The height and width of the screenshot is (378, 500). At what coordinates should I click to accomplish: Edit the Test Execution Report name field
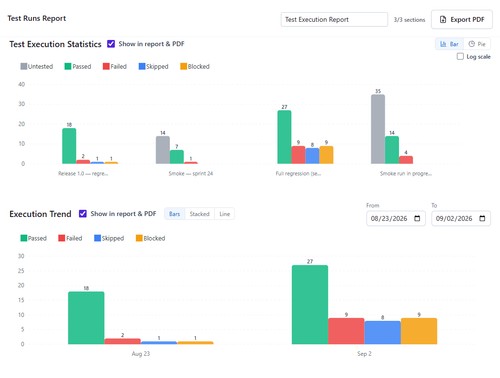[x=334, y=20]
